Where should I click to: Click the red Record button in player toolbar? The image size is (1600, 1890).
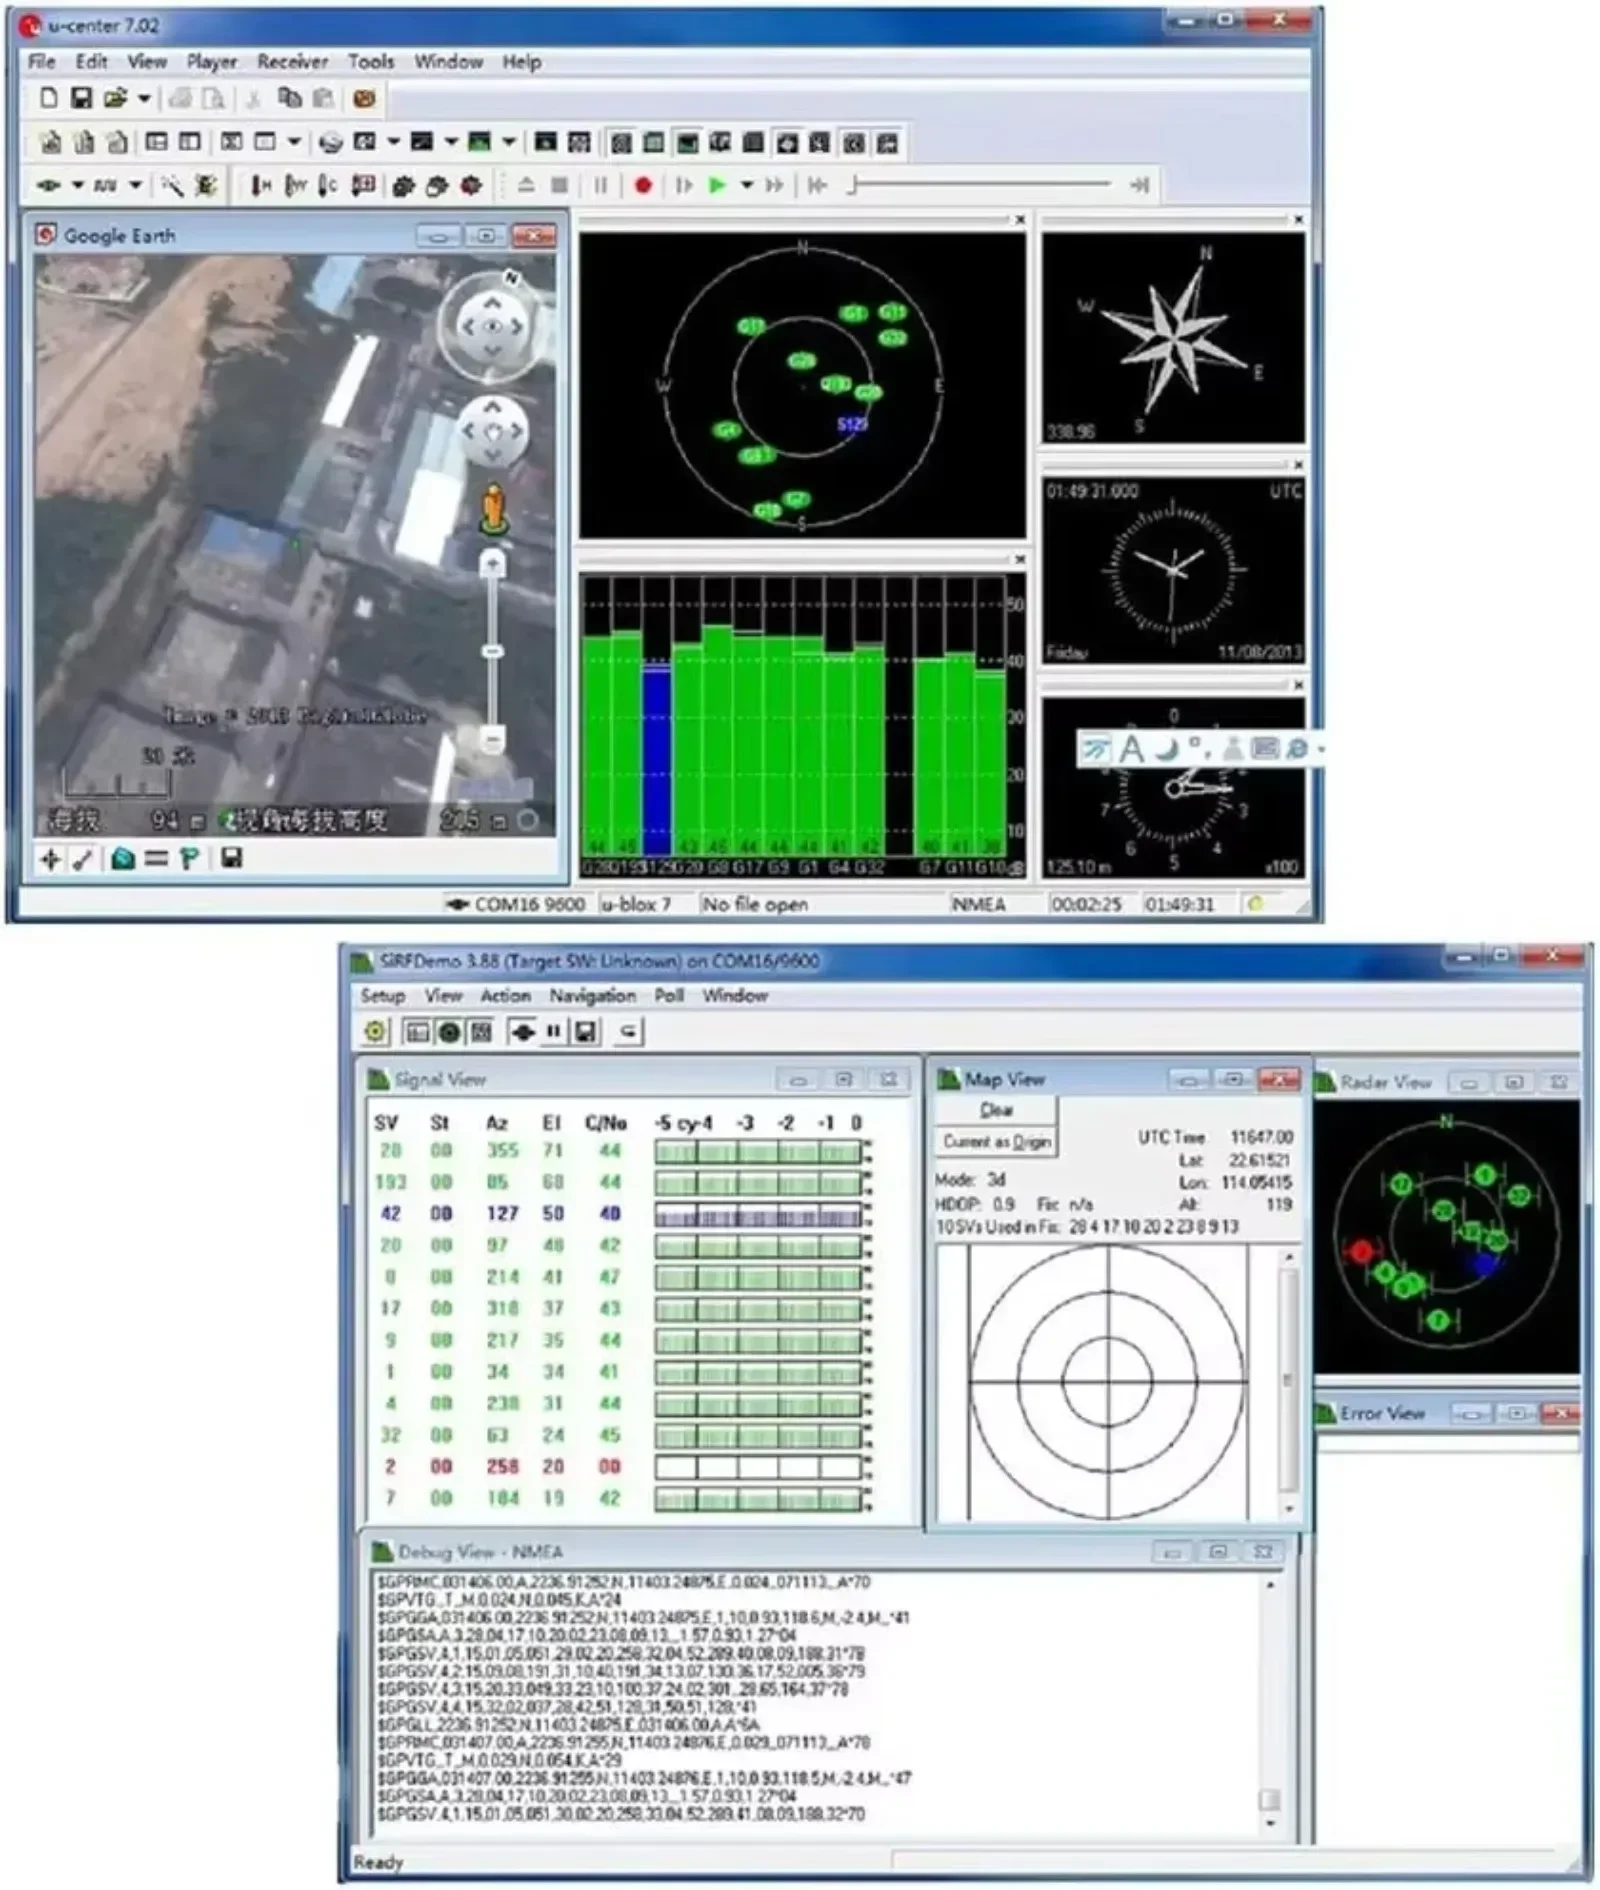point(643,186)
